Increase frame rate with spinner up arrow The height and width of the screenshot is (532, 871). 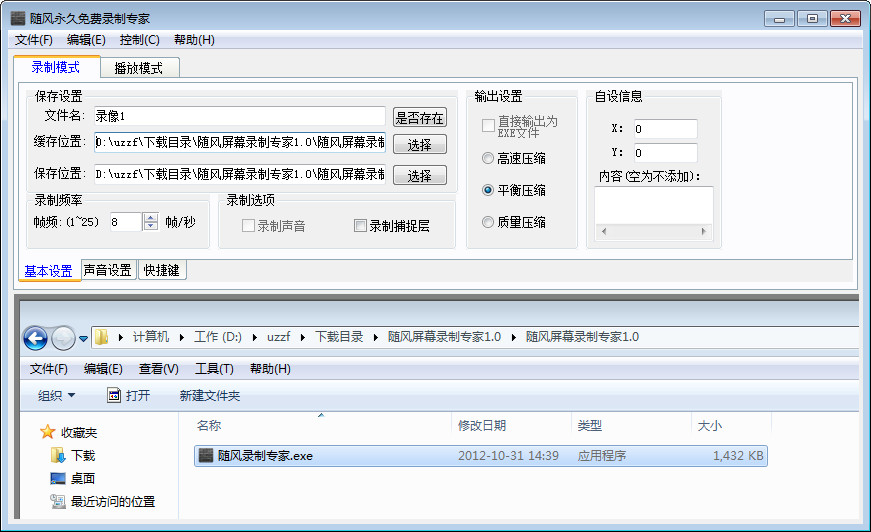151,217
